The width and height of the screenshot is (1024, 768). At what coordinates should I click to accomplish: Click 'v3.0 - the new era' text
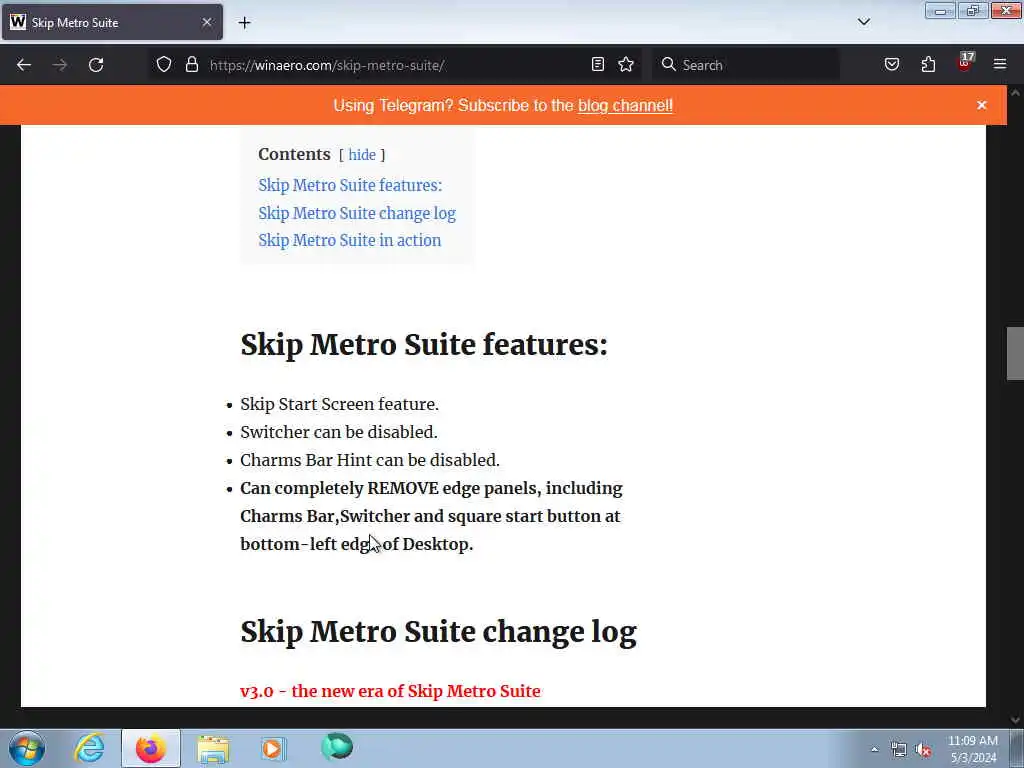click(390, 691)
